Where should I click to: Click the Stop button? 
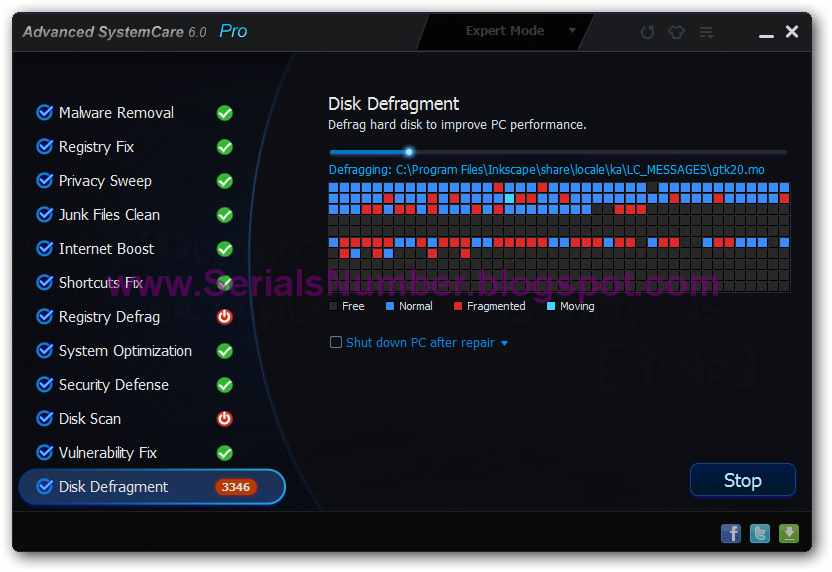(x=742, y=480)
